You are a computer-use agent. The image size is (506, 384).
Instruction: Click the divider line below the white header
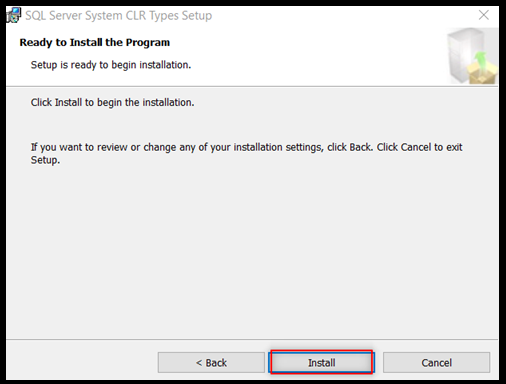click(252, 86)
